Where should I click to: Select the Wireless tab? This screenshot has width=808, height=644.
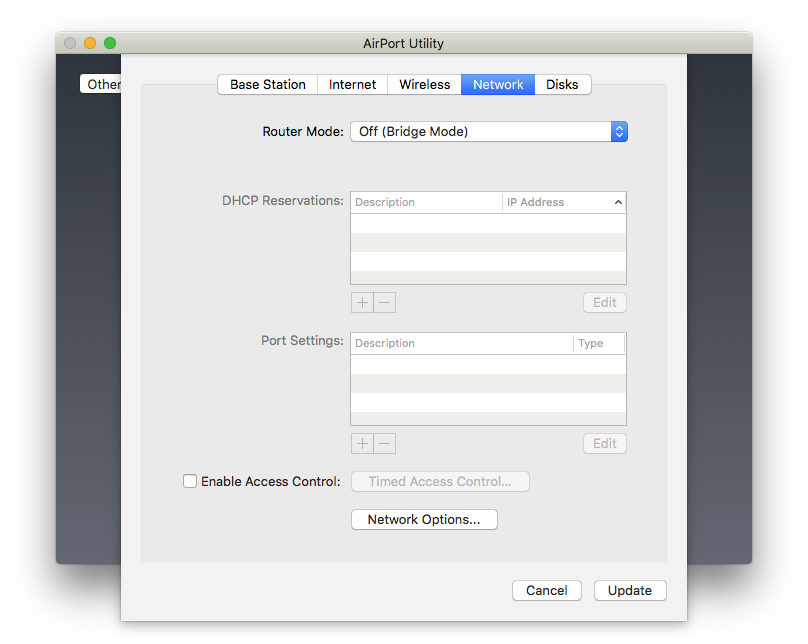tap(424, 84)
